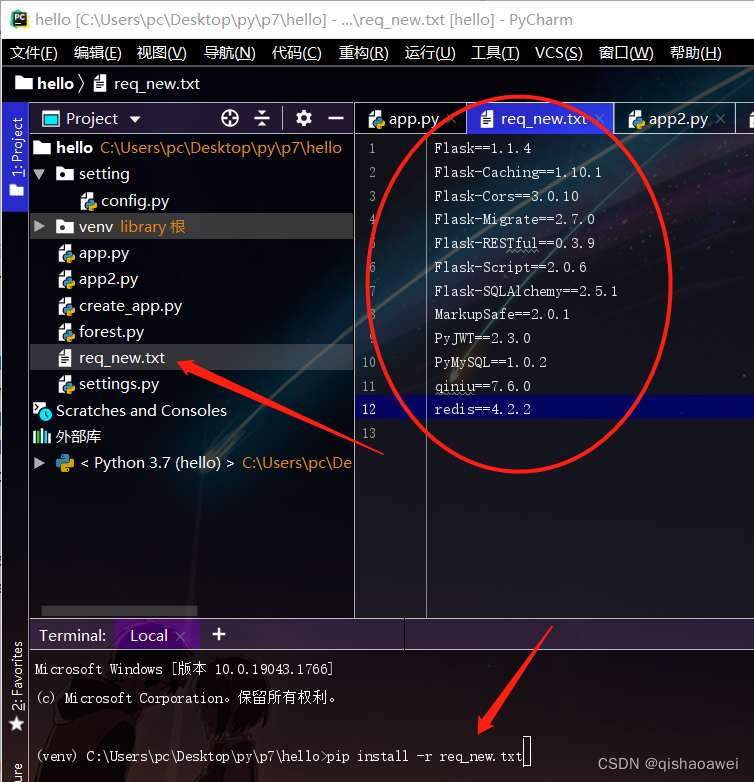Open the 导航(N) menu
This screenshot has height=782, width=754.
[x=230, y=53]
